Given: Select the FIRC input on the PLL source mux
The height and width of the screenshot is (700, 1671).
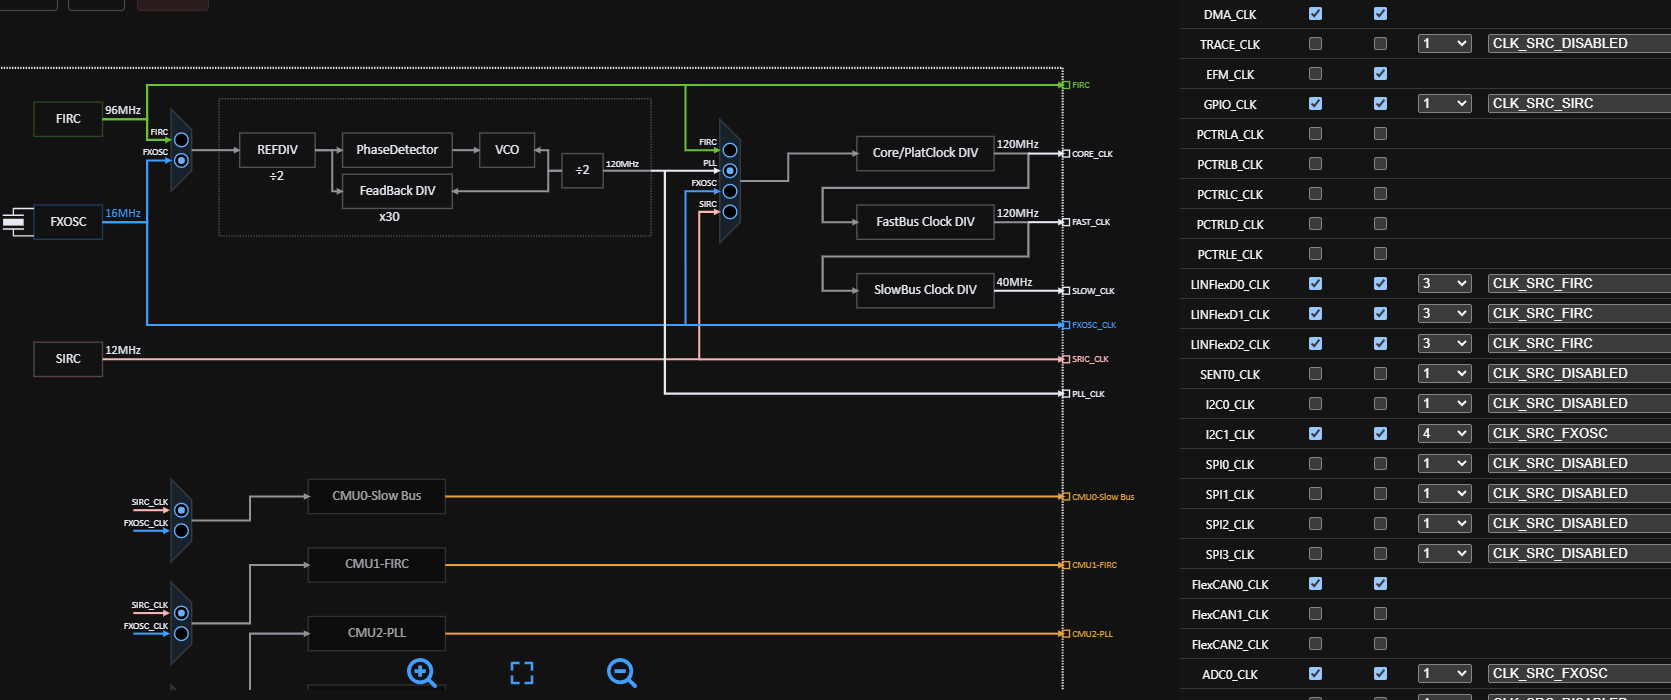Looking at the screenshot, I should point(181,140).
